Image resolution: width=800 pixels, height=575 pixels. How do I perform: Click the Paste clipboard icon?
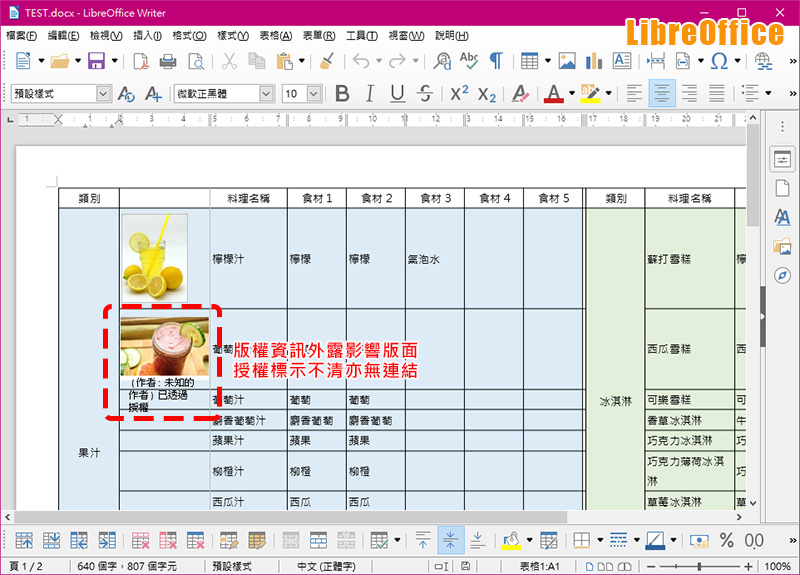click(x=284, y=61)
